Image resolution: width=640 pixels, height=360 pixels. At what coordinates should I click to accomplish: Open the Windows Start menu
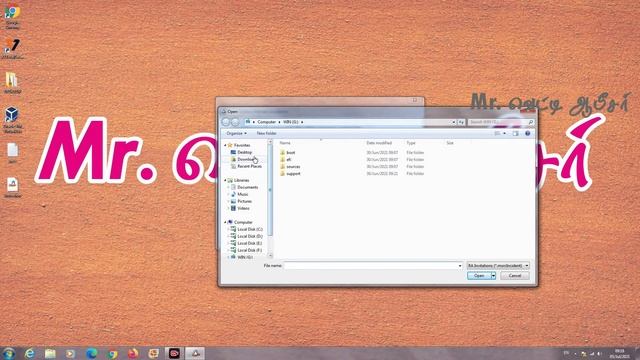(9, 353)
